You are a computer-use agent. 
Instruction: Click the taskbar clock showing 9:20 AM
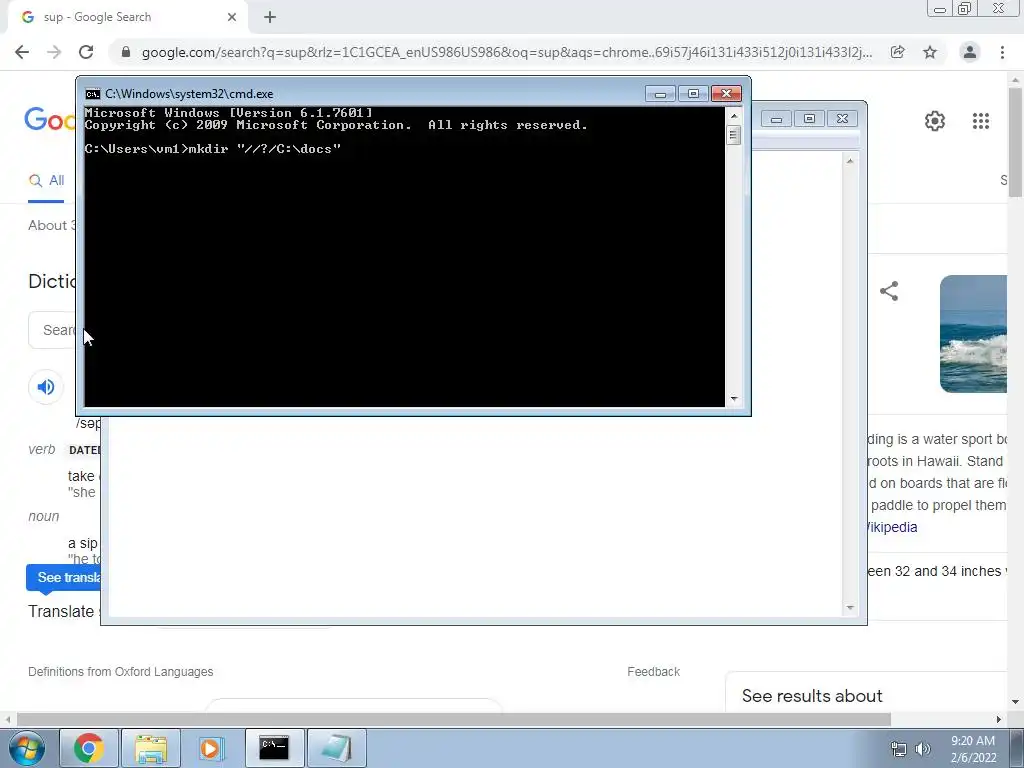pyautogui.click(x=973, y=749)
